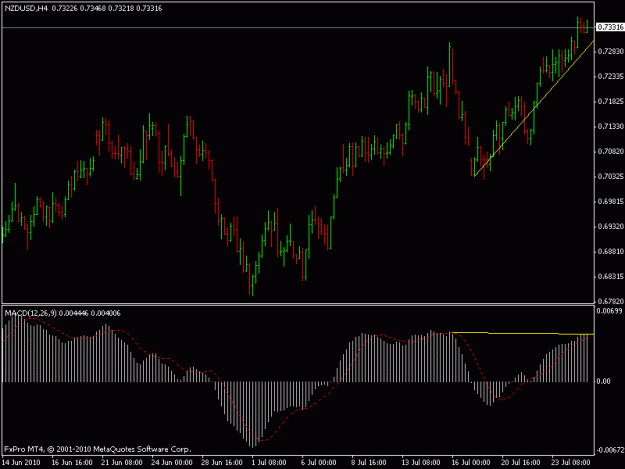The image size is (625, 469).
Task: Click the MACD scale value 0.00699
Action: [609, 311]
